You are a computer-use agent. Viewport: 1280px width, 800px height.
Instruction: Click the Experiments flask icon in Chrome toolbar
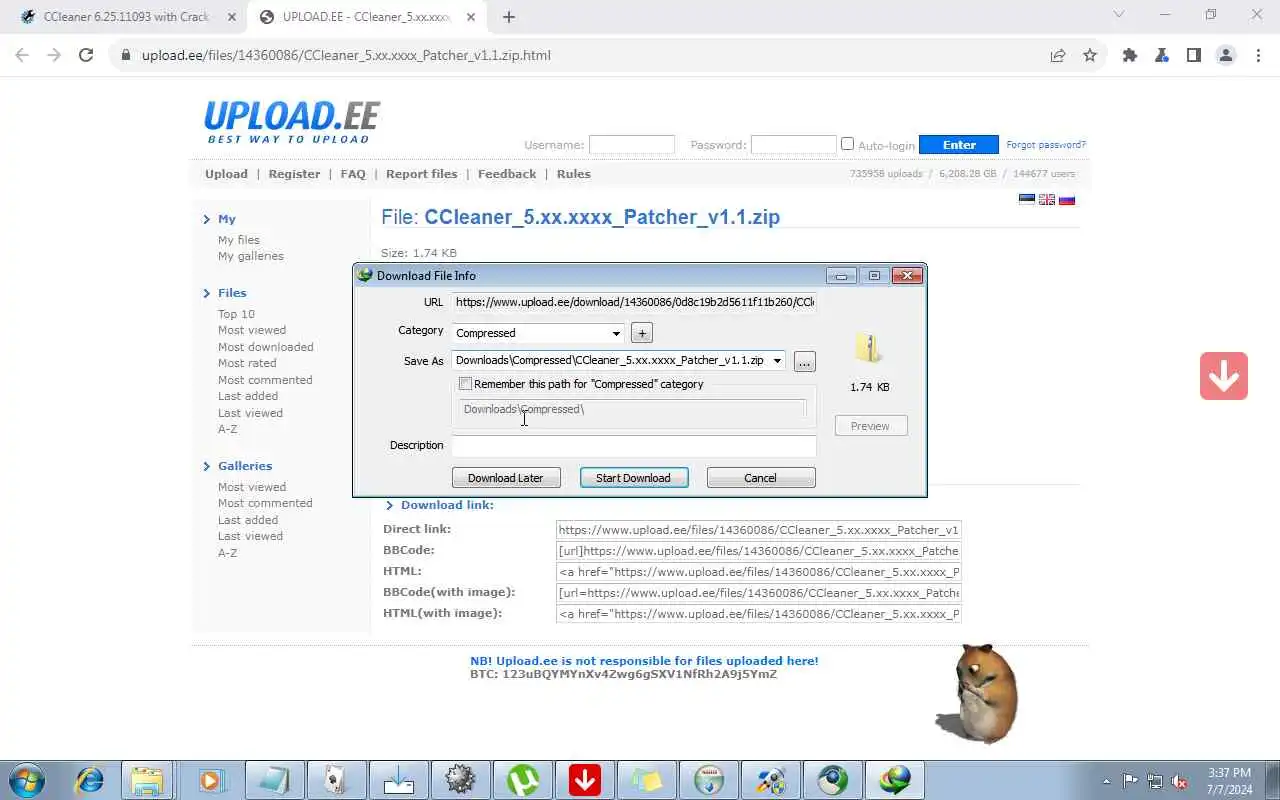click(1162, 55)
